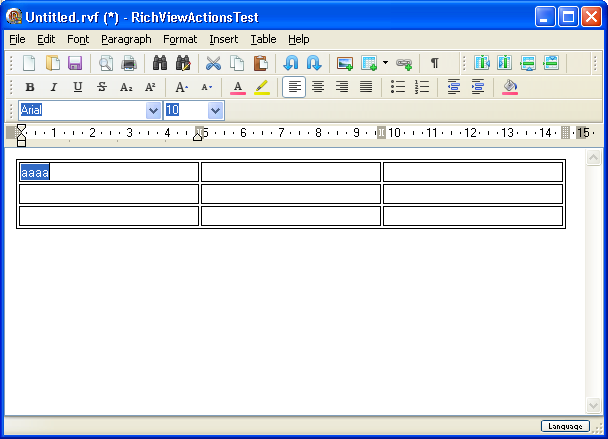Click the middle cell of the table
The height and width of the screenshot is (439, 608).
[x=290, y=194]
